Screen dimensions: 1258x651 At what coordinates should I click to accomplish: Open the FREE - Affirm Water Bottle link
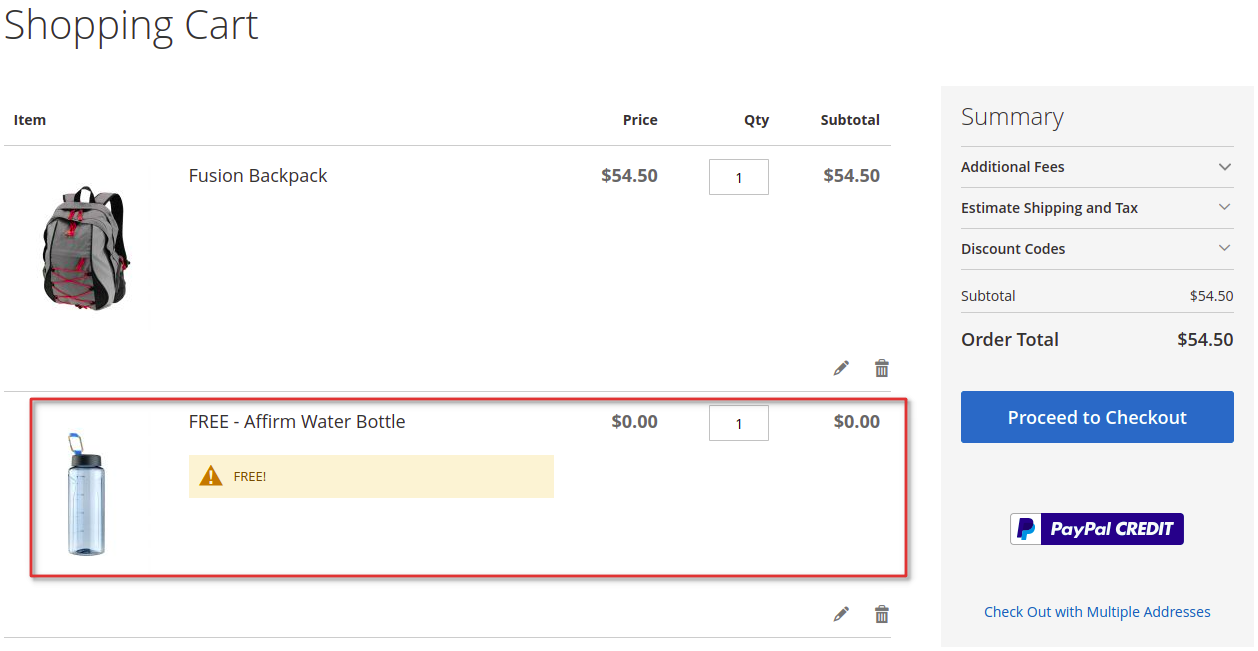[297, 422]
